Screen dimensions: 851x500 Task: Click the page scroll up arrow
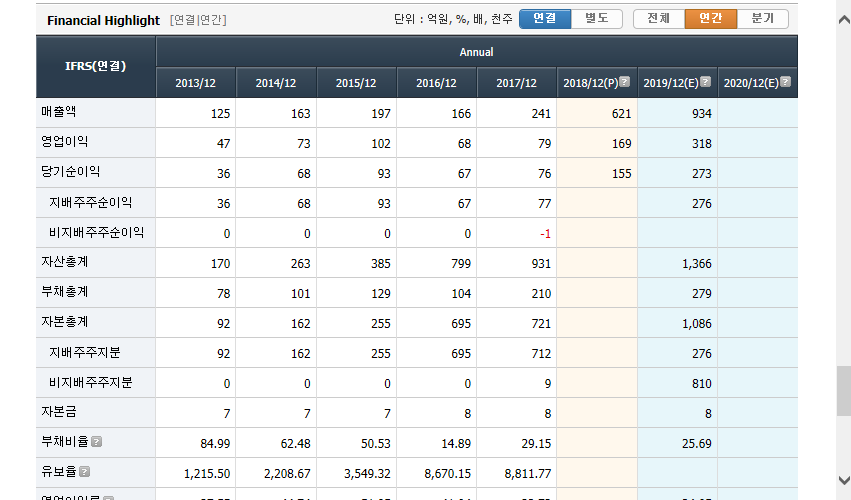coord(843,20)
